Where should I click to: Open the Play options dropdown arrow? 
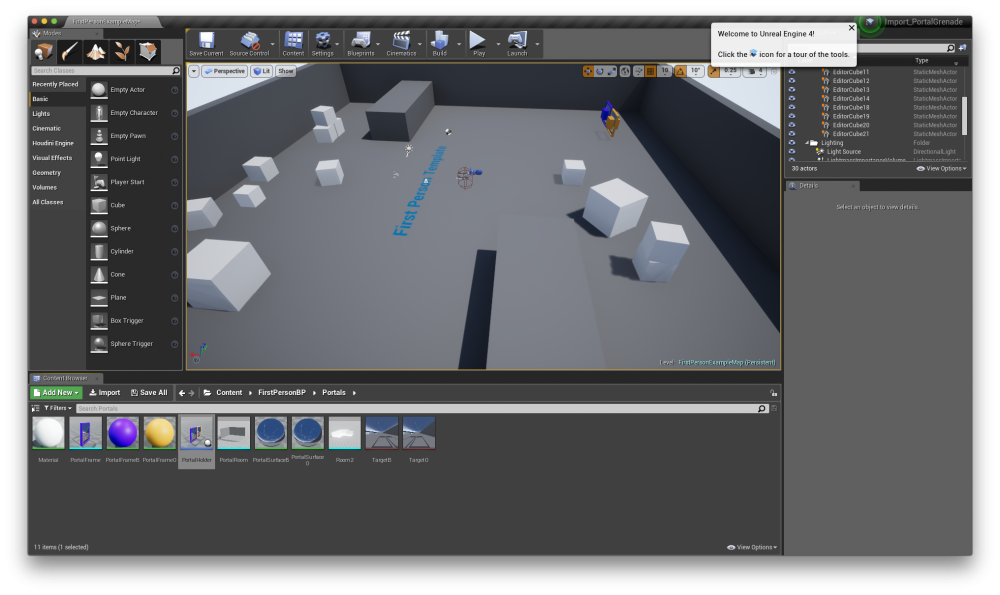pyautogui.click(x=498, y=44)
